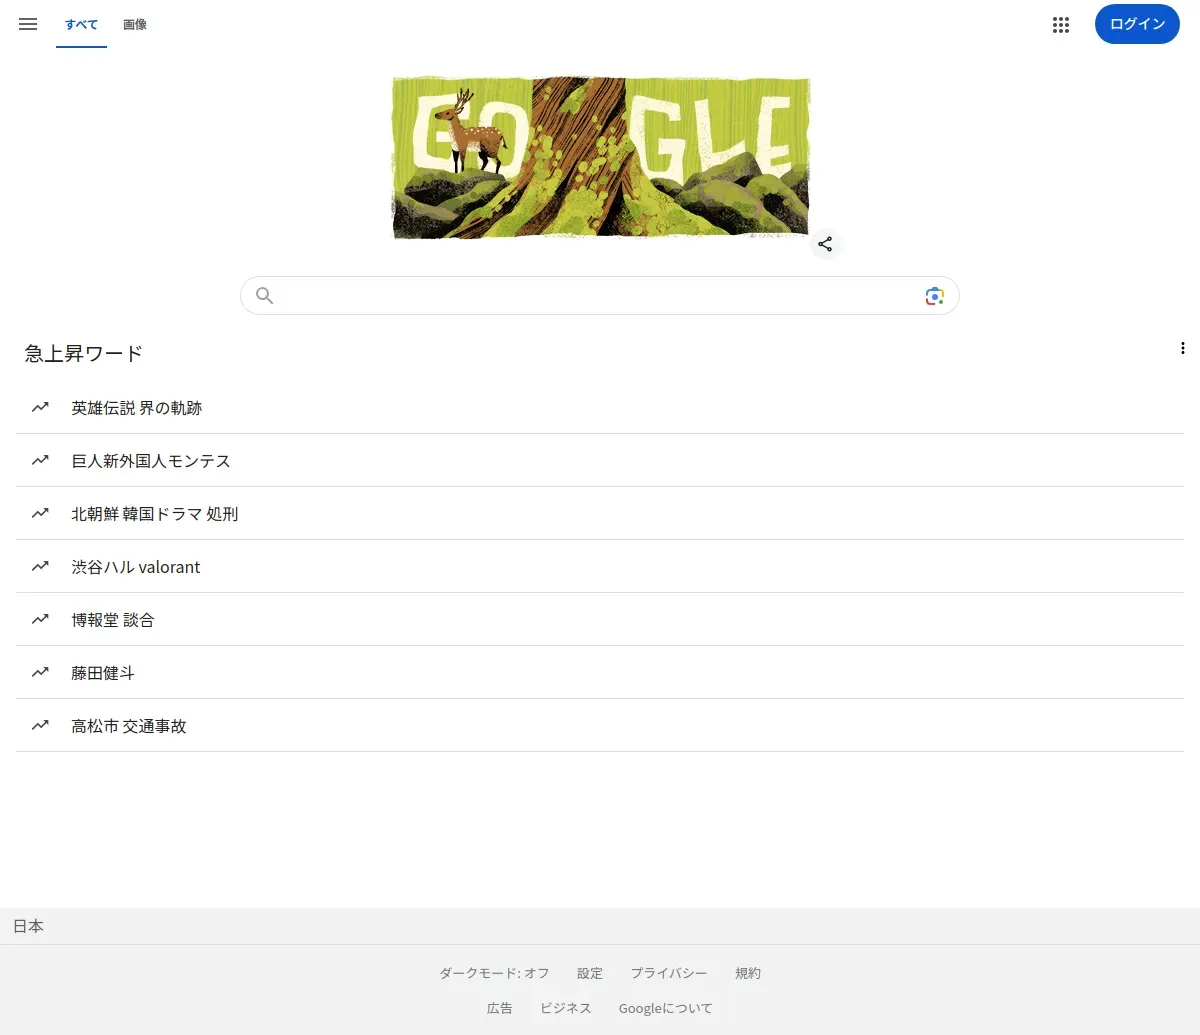Focus the search input field
This screenshot has width=1200, height=1035.
point(600,296)
